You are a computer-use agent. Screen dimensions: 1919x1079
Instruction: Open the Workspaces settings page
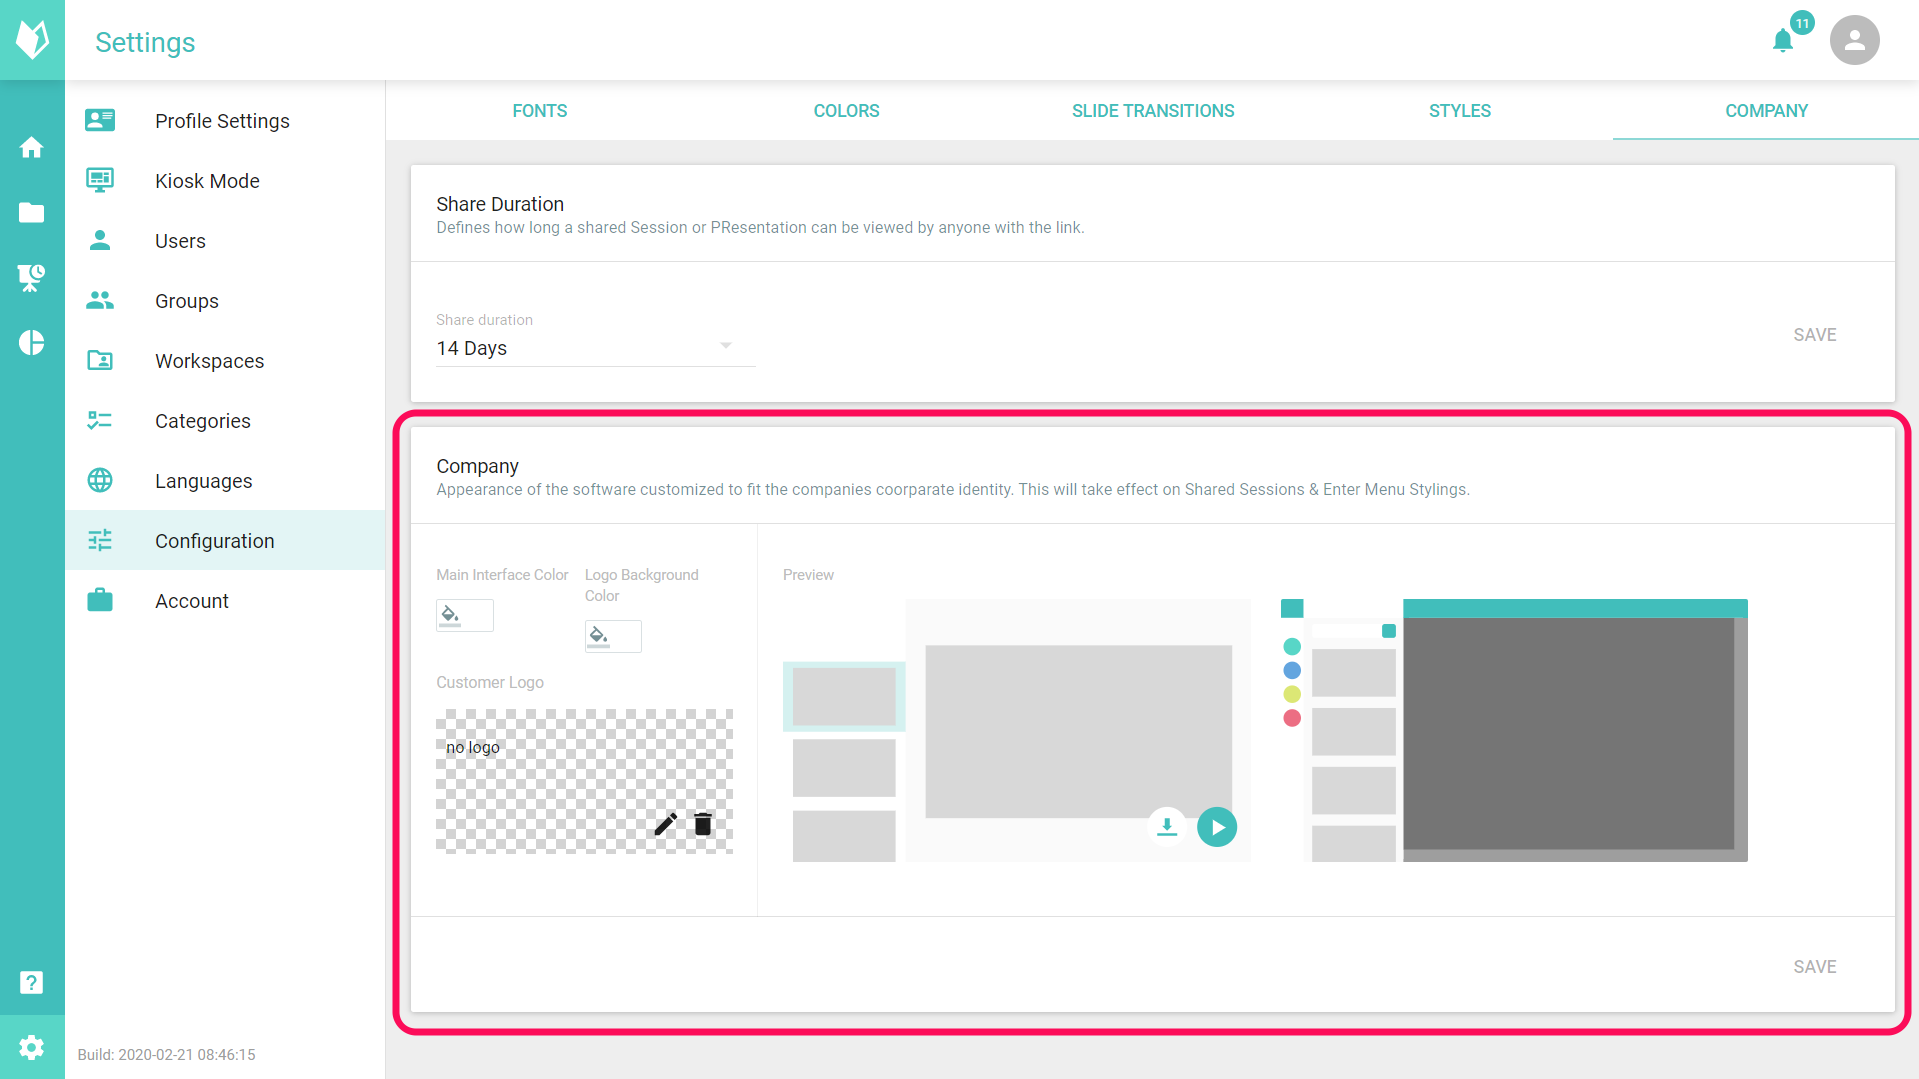click(226, 360)
